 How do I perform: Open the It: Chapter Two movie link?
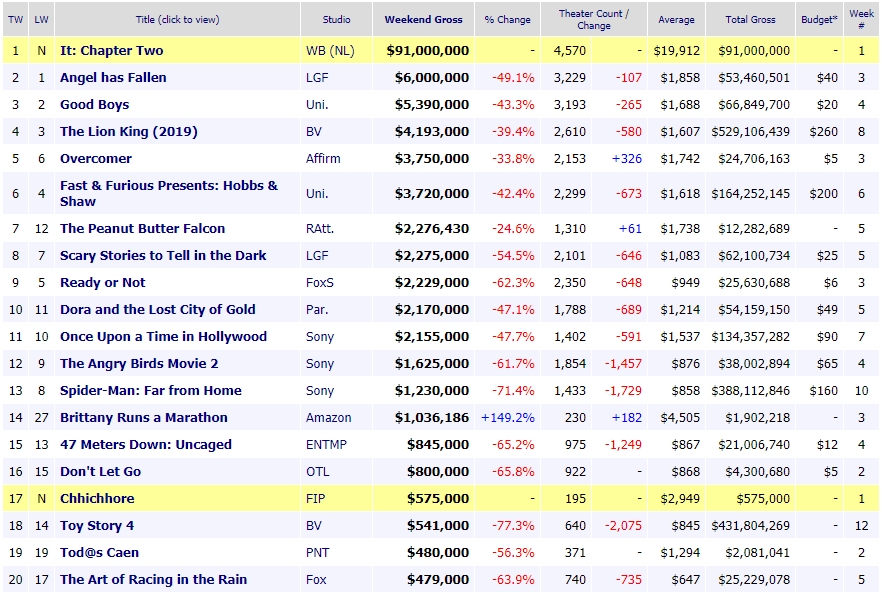tap(111, 51)
